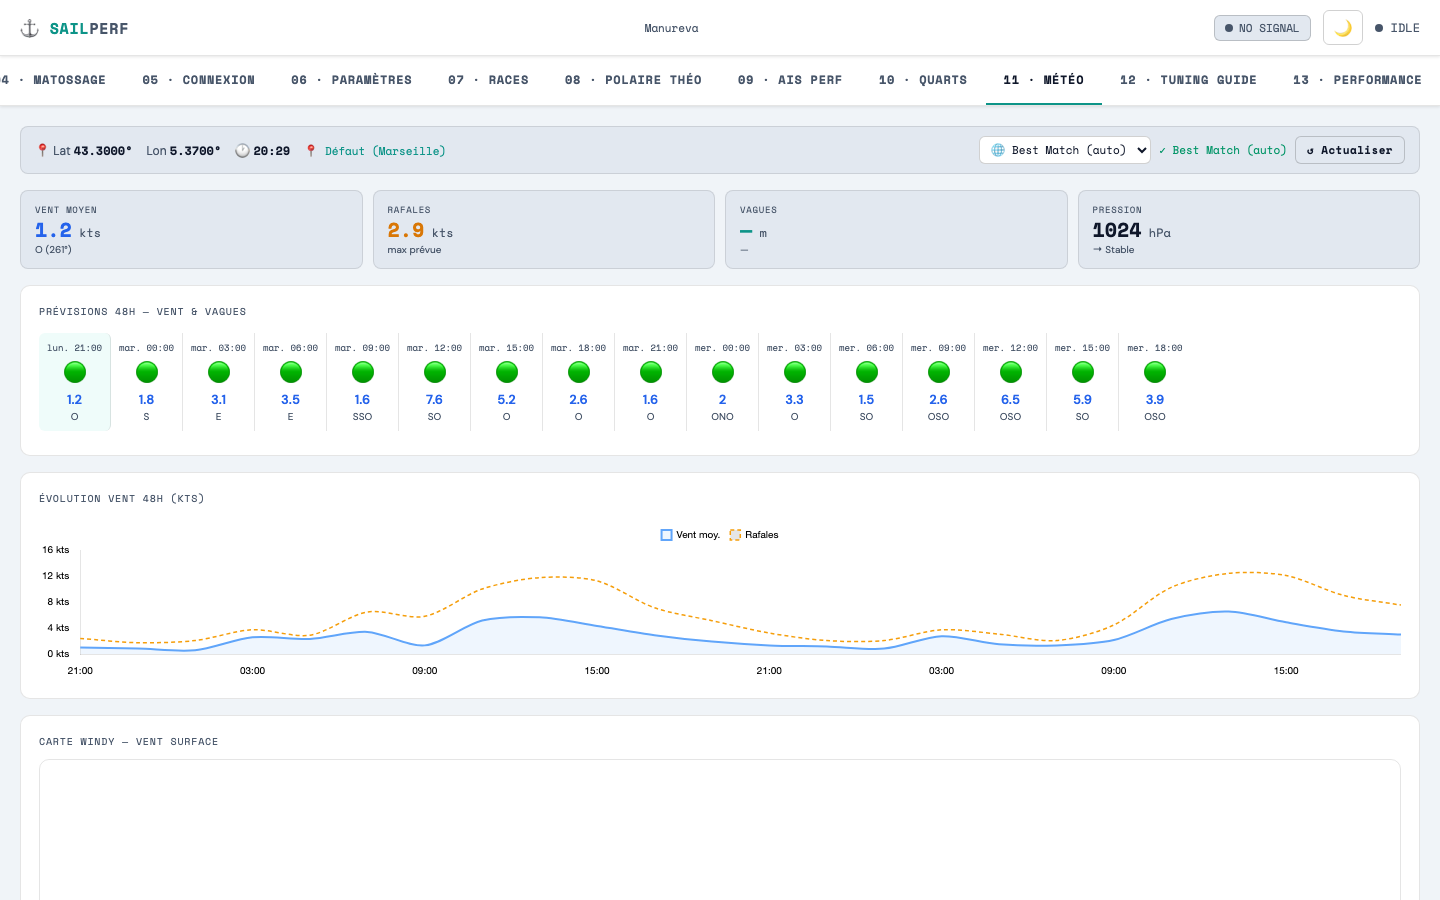Go to the 10 · Quarts tab
This screenshot has height=900, width=1440.
[x=923, y=80]
